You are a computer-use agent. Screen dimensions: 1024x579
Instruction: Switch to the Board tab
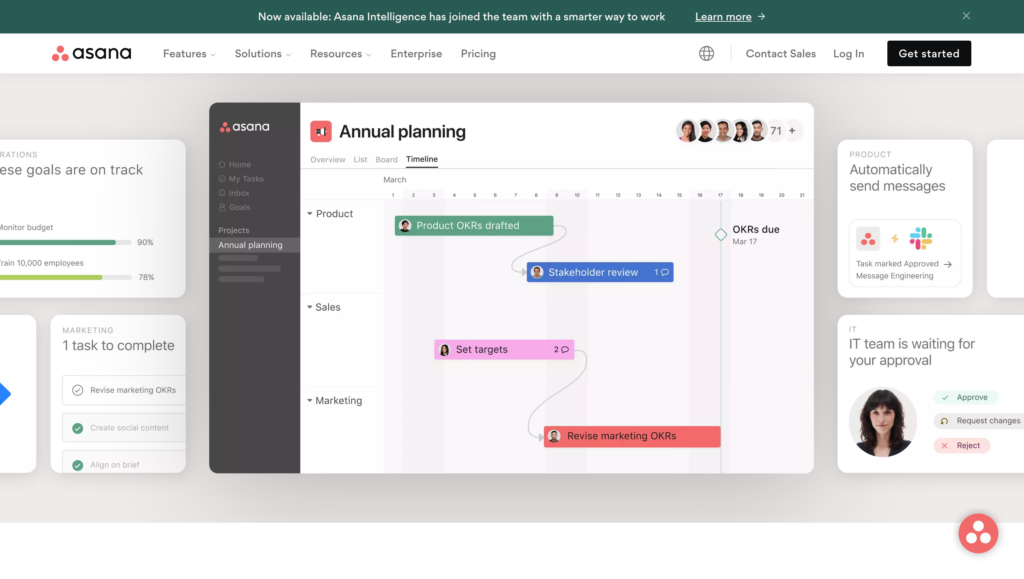pyautogui.click(x=387, y=159)
